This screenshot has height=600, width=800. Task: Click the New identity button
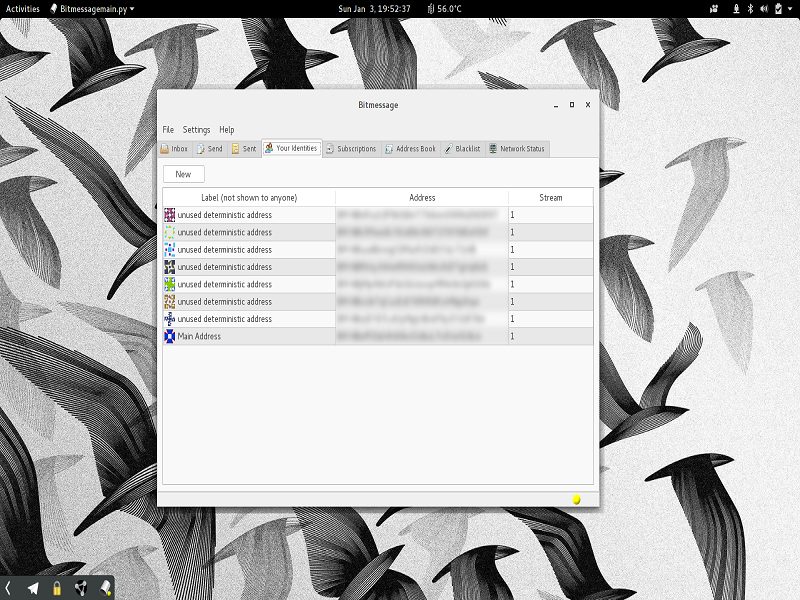click(183, 174)
